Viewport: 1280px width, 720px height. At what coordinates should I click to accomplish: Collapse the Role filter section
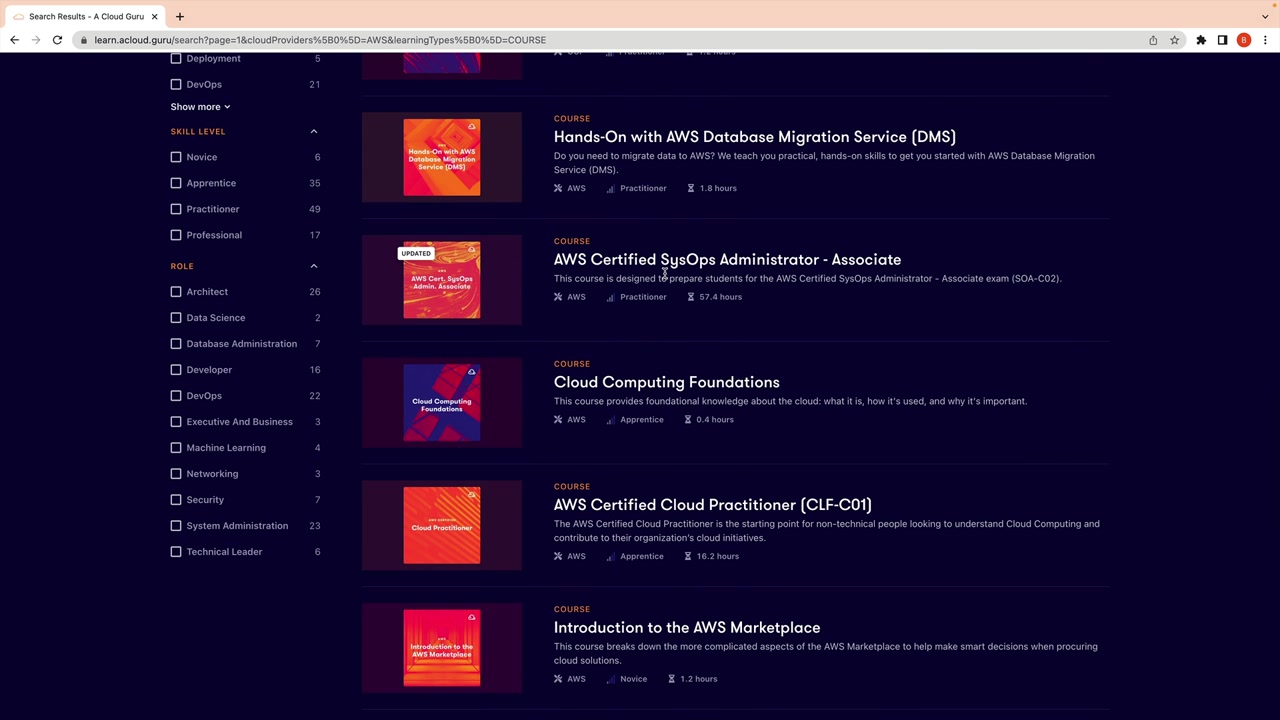coord(314,266)
